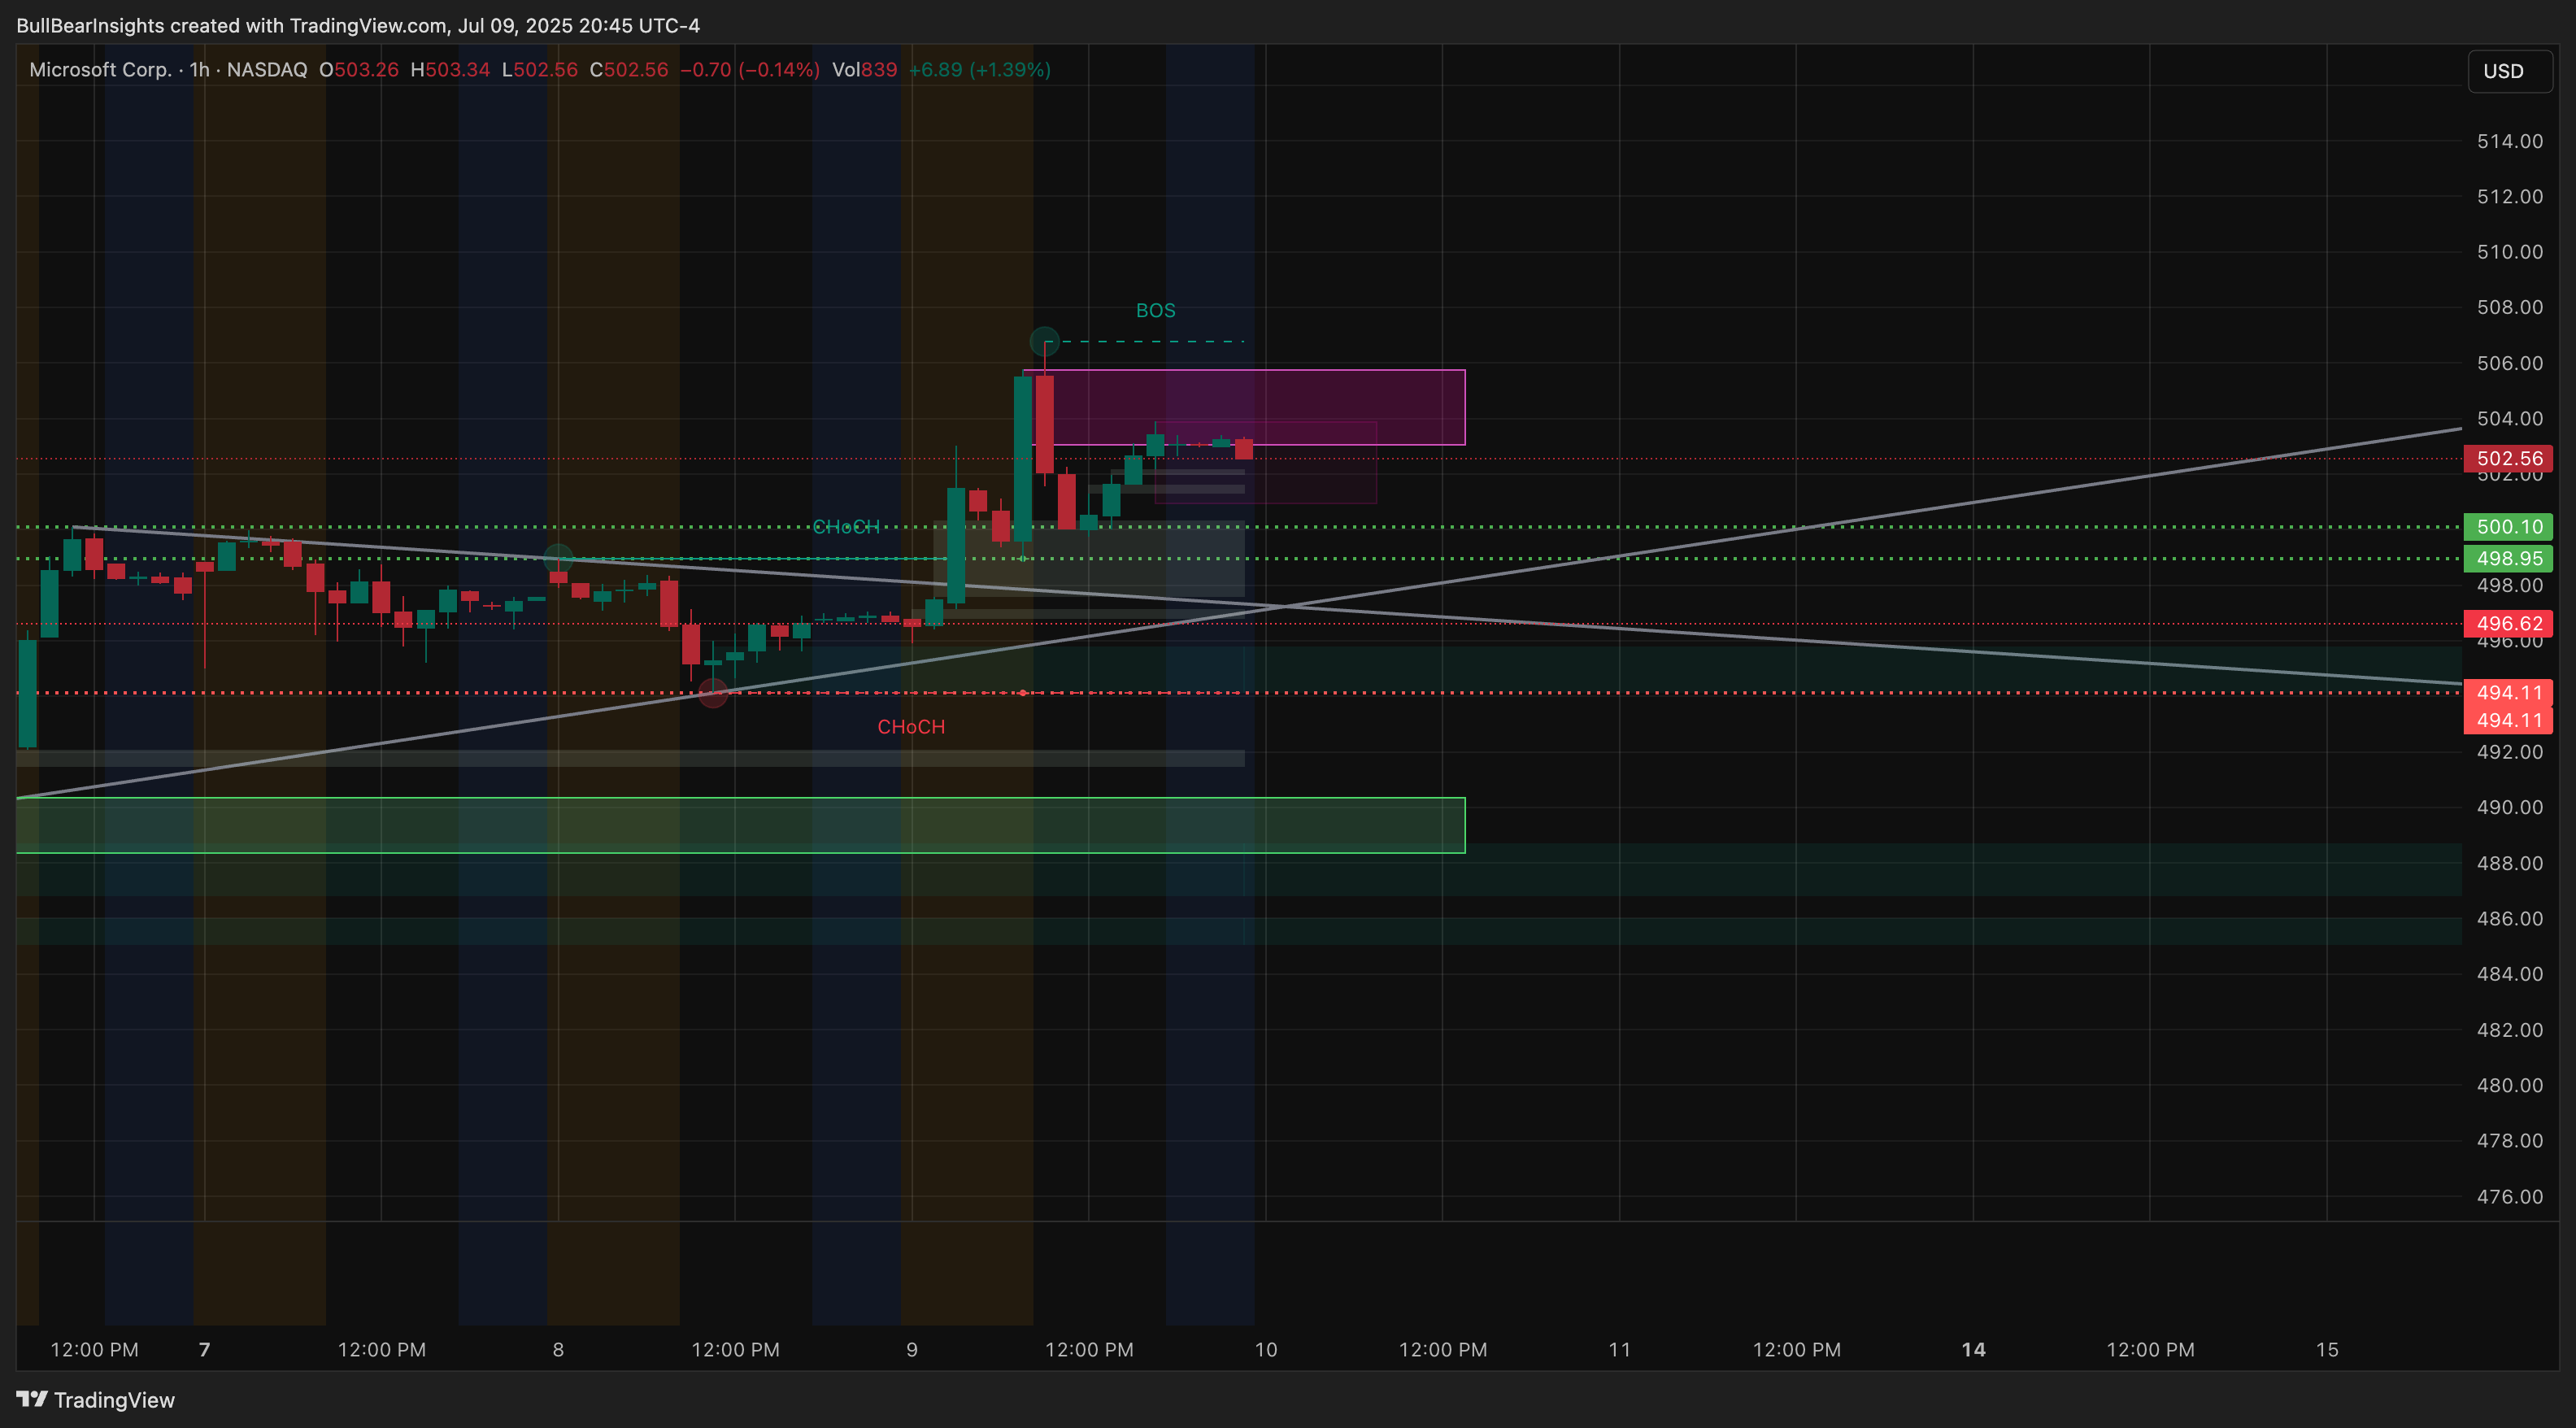Click the date label 10 on time axis
Screen dimensions: 2576x1428
[1265, 1350]
